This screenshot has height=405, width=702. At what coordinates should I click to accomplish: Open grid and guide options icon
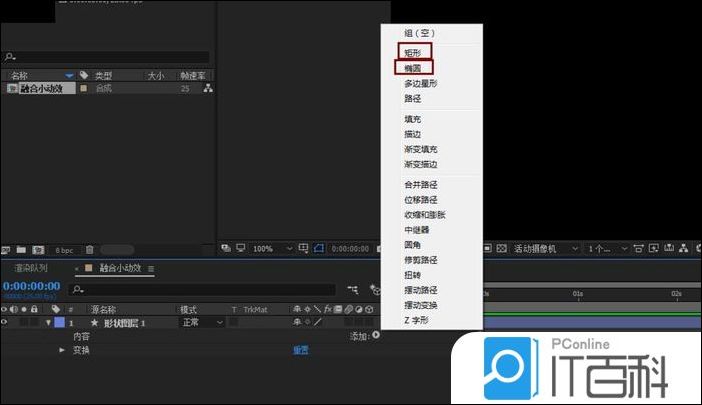(304, 248)
